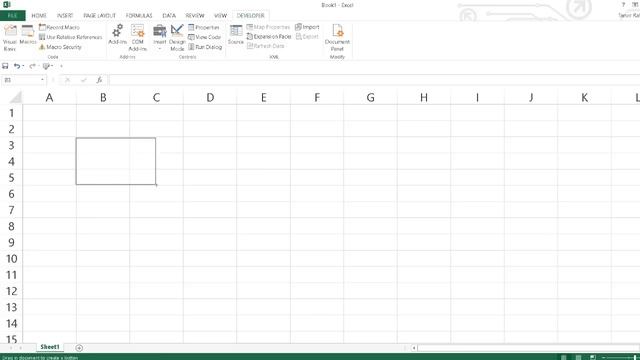This screenshot has height=360, width=640.
Task: Start Record Macro
Action: tap(59, 27)
